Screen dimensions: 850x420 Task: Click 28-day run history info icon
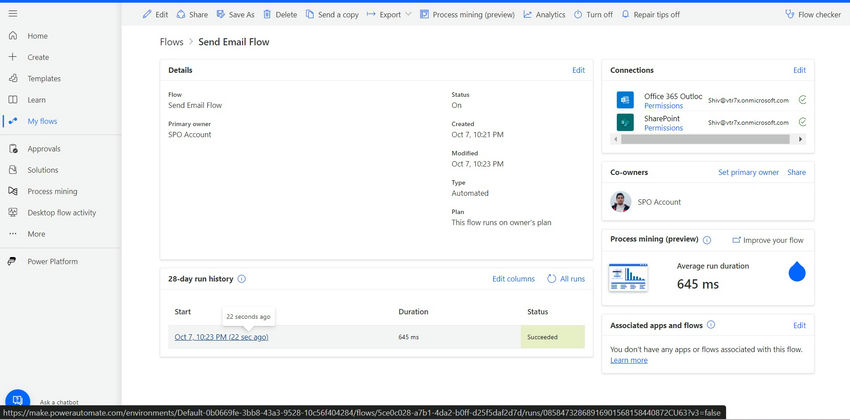coord(242,279)
